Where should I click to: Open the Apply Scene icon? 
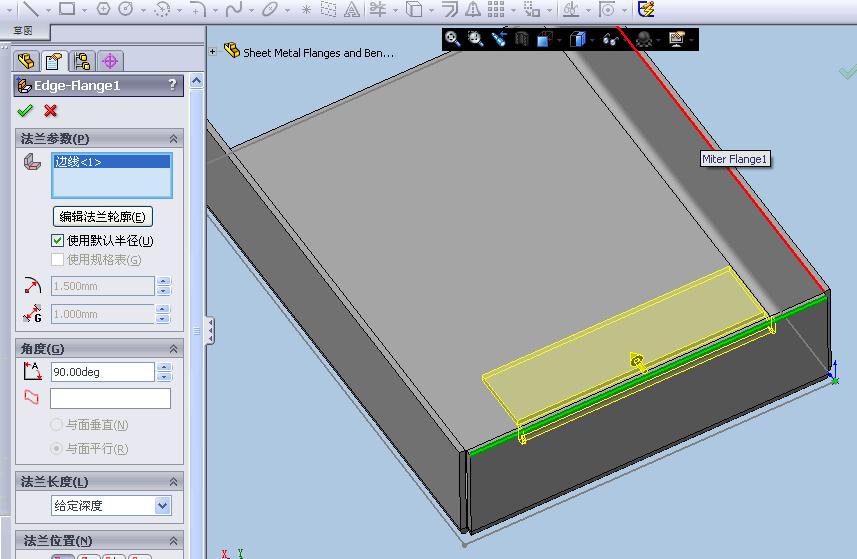(x=644, y=39)
